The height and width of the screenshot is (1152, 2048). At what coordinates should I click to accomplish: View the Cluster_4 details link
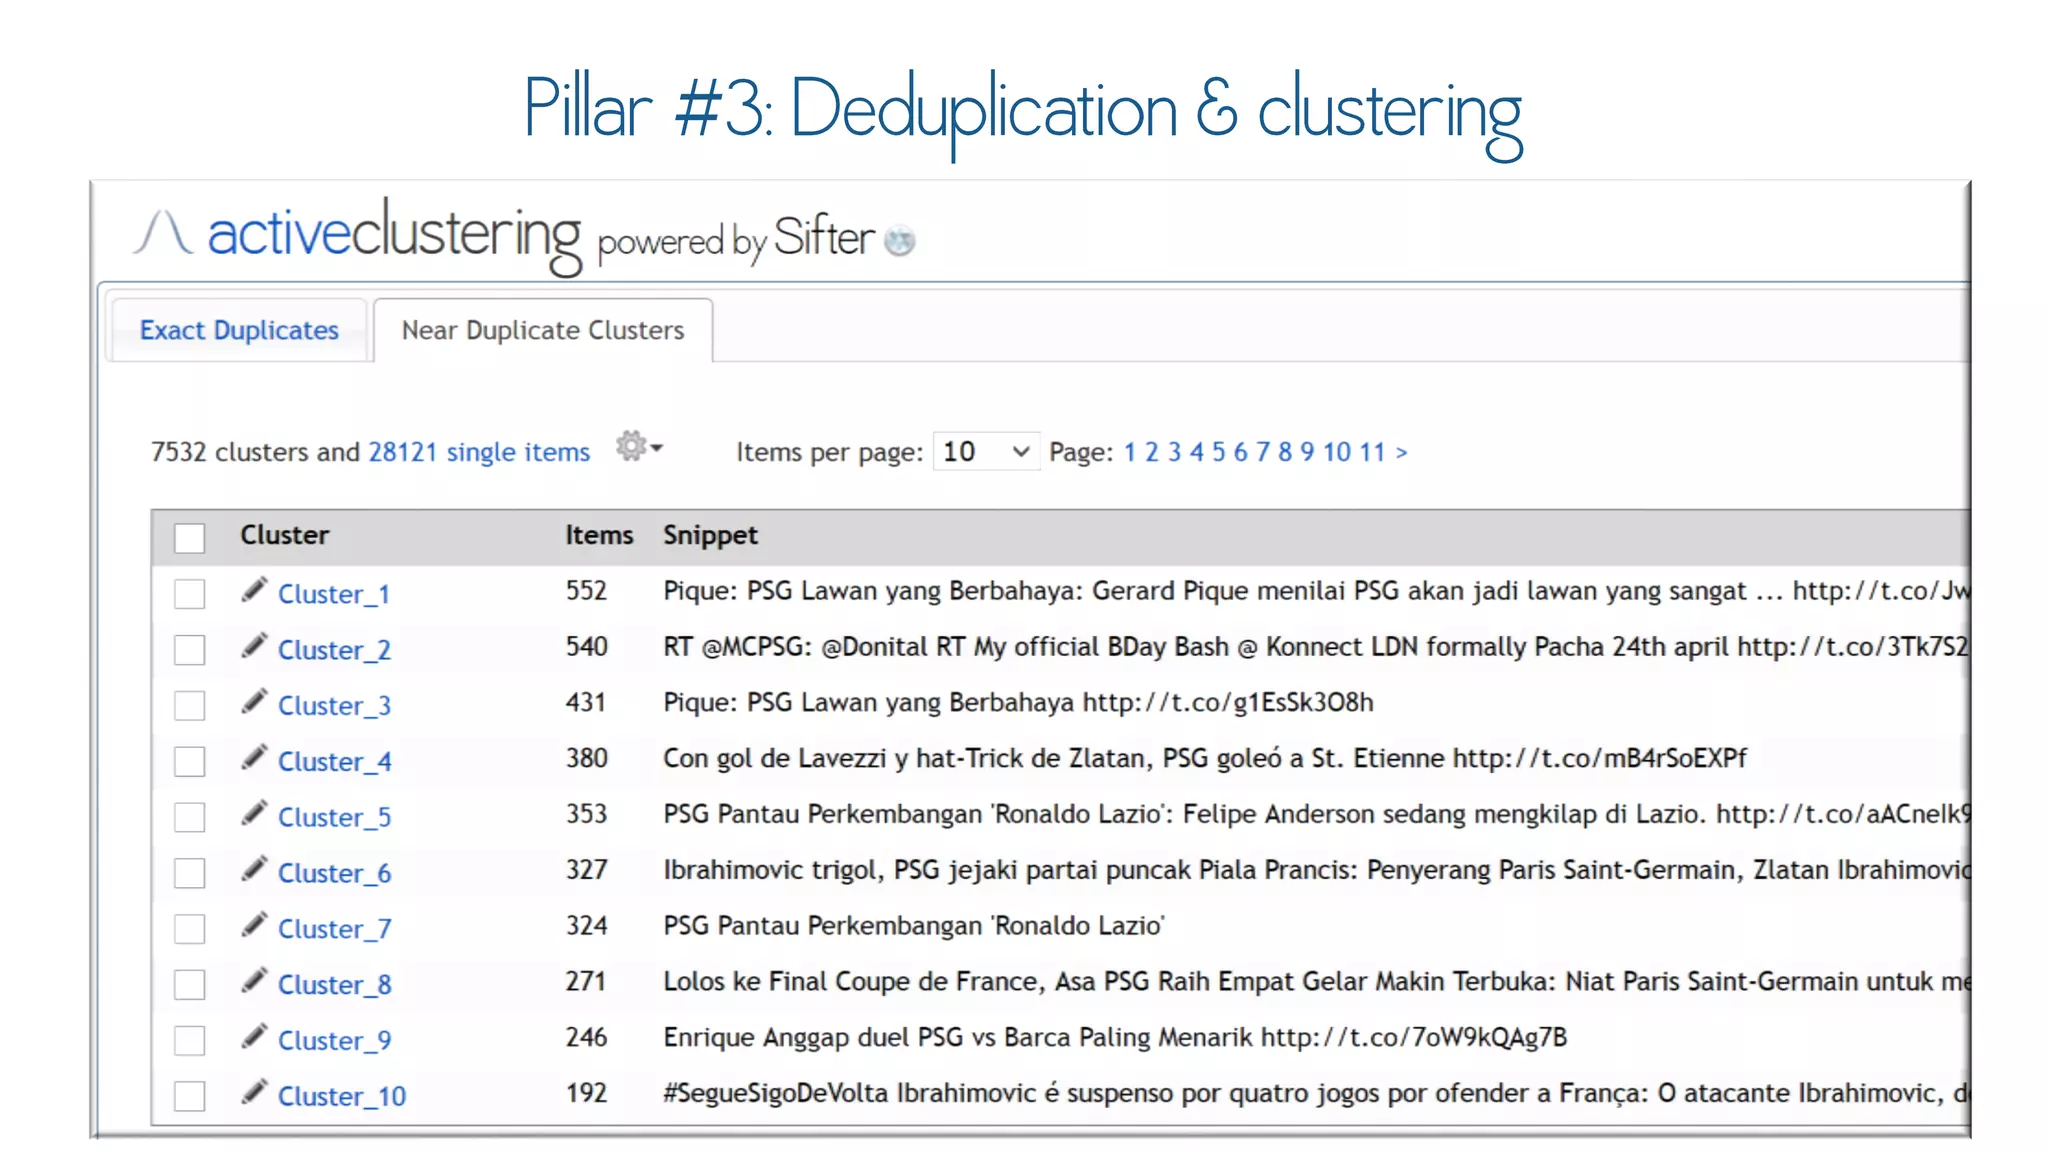click(334, 762)
